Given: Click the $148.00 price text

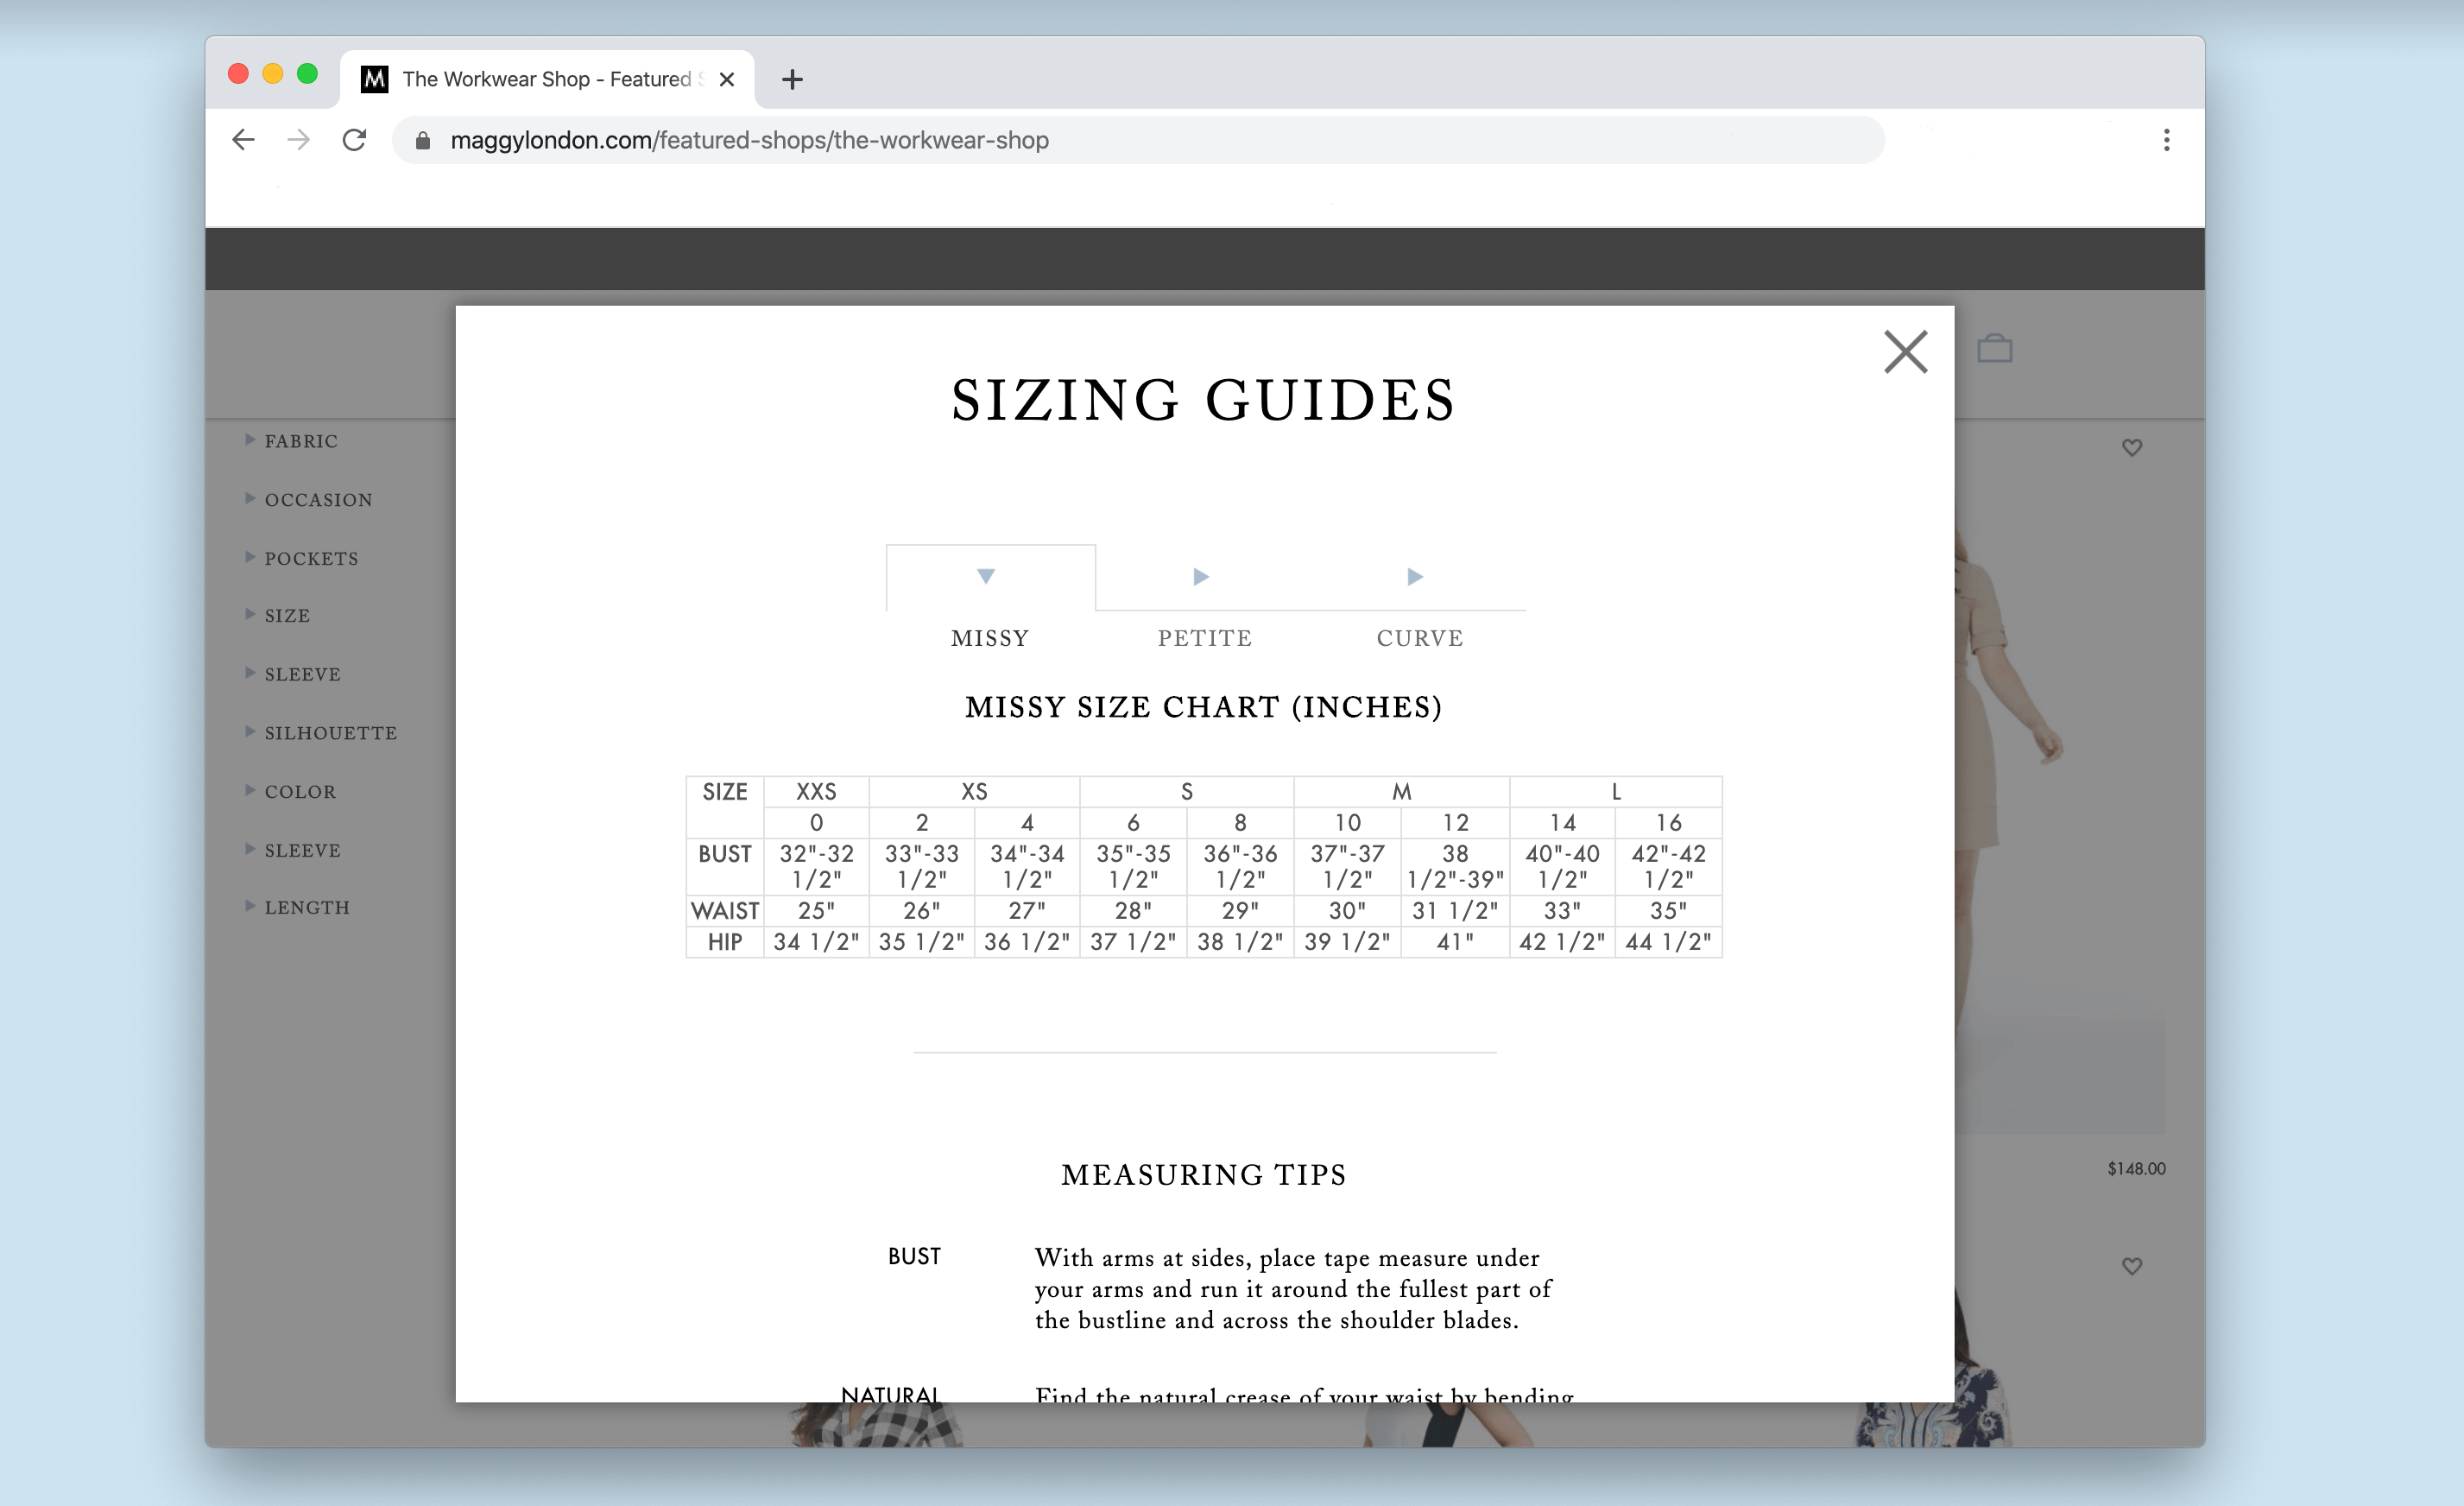Looking at the screenshot, I should click(x=2136, y=1168).
